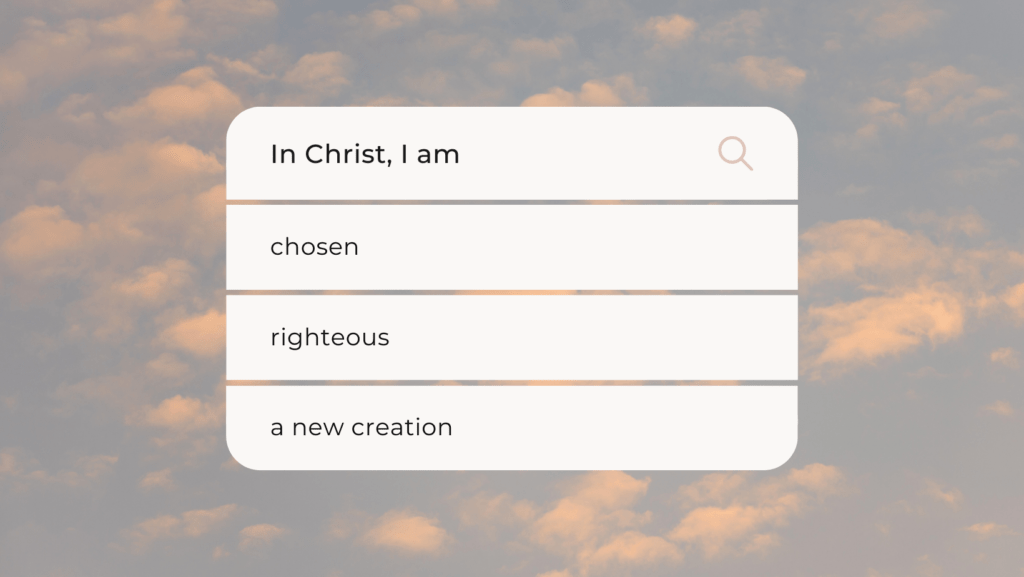Click the letter "I" in the search query
Viewport: 1024px width, 577px height.
click(x=404, y=154)
